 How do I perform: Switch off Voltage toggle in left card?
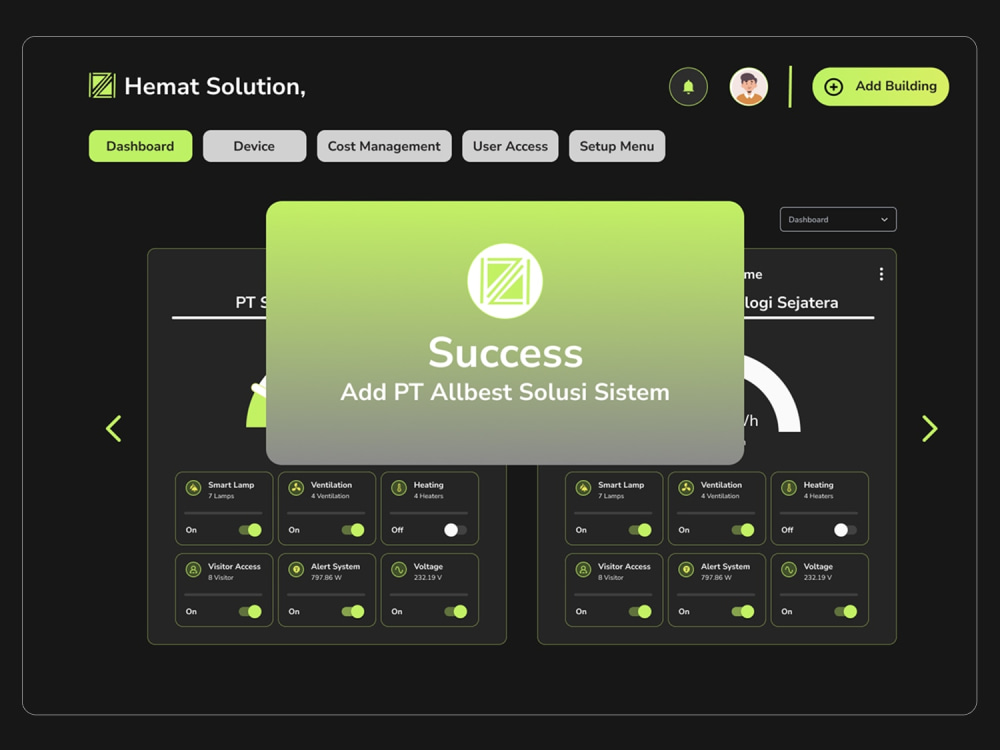click(455, 612)
